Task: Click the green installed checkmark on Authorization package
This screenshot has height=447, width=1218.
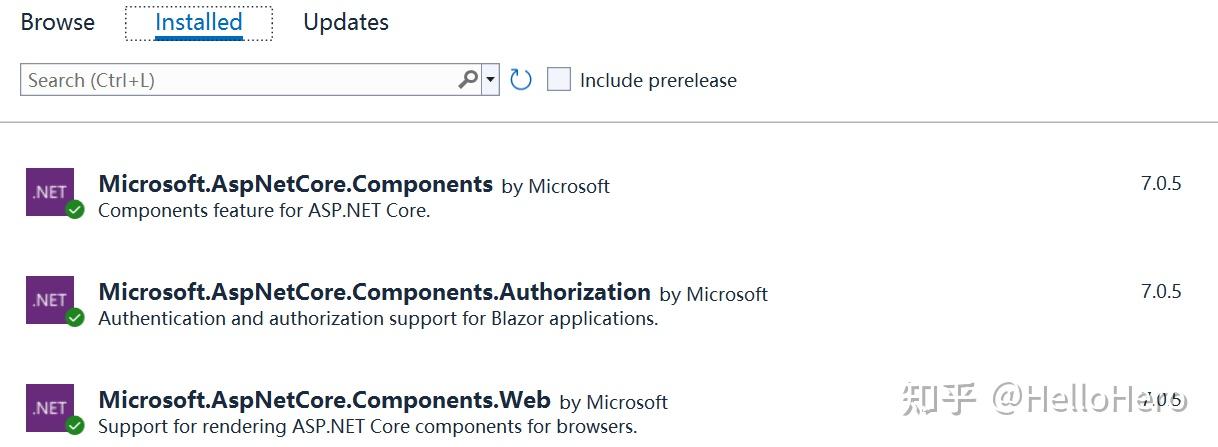Action: coord(75,318)
